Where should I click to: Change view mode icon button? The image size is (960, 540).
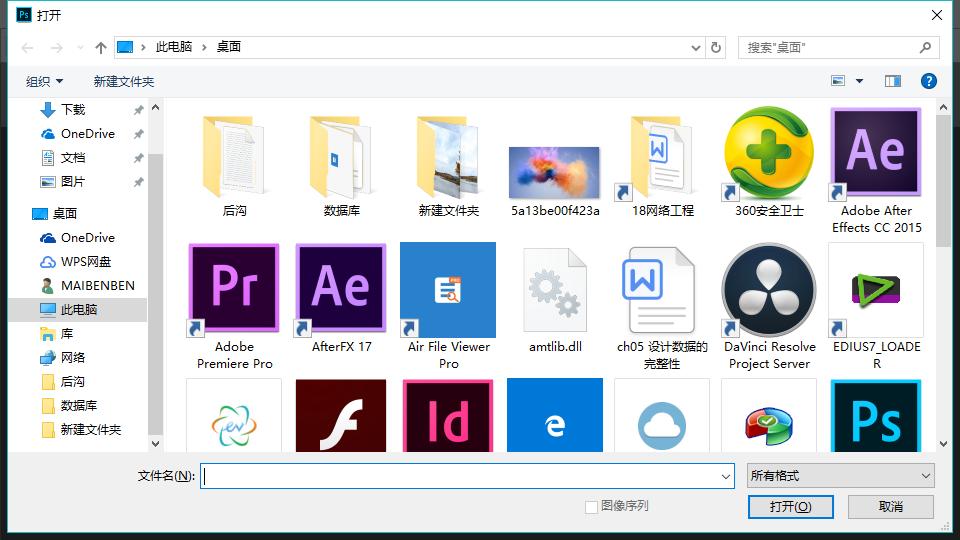(x=838, y=81)
